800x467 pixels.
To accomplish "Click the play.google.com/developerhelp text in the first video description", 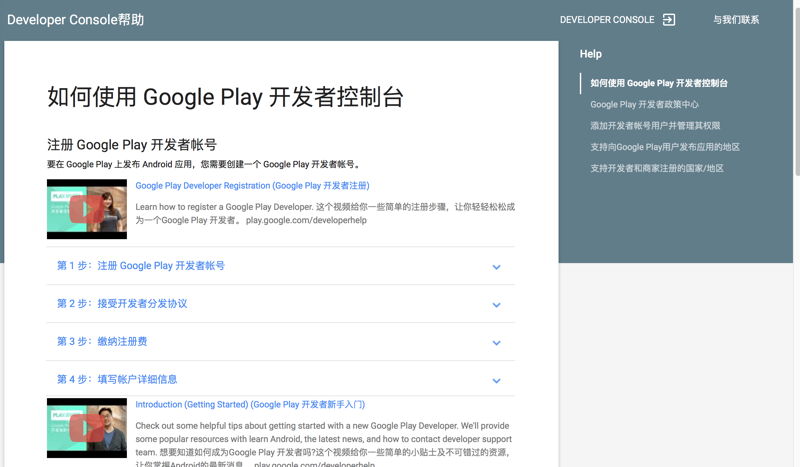I will point(306,220).
